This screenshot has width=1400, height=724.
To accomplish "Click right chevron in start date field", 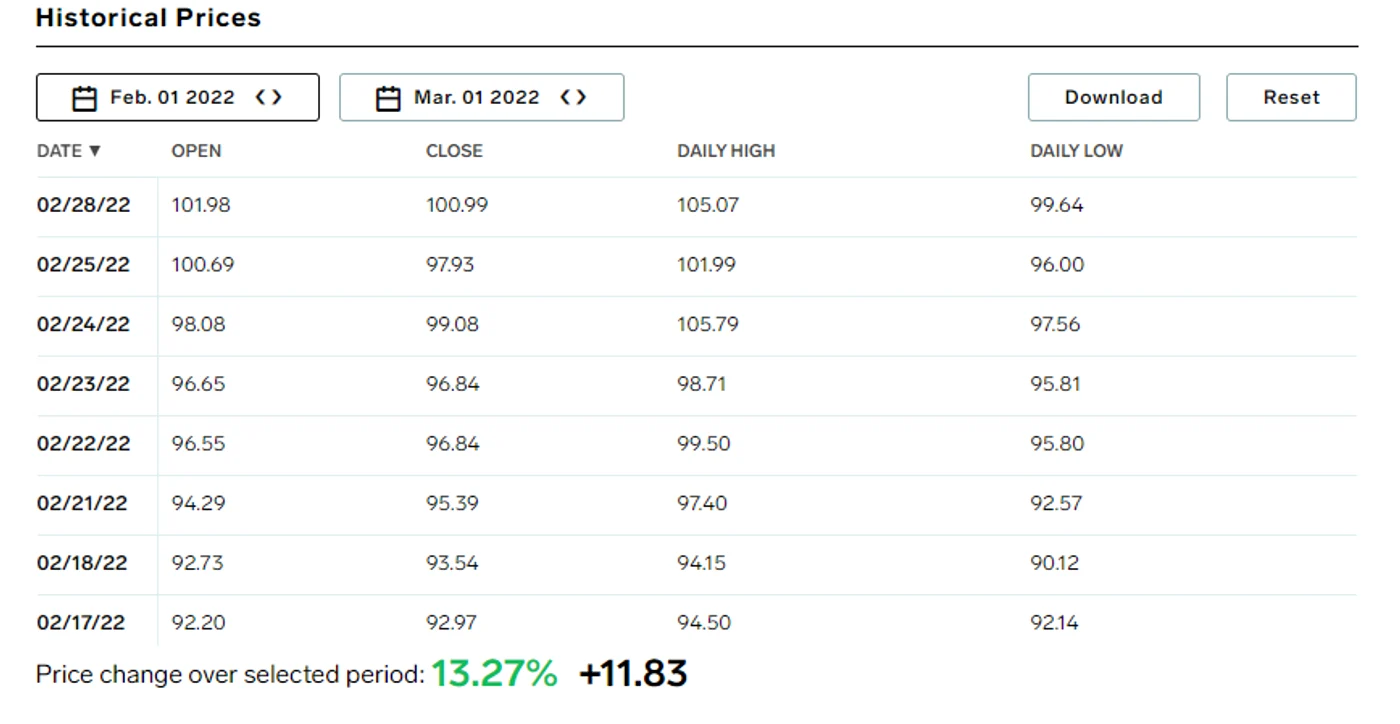I will (277, 97).
